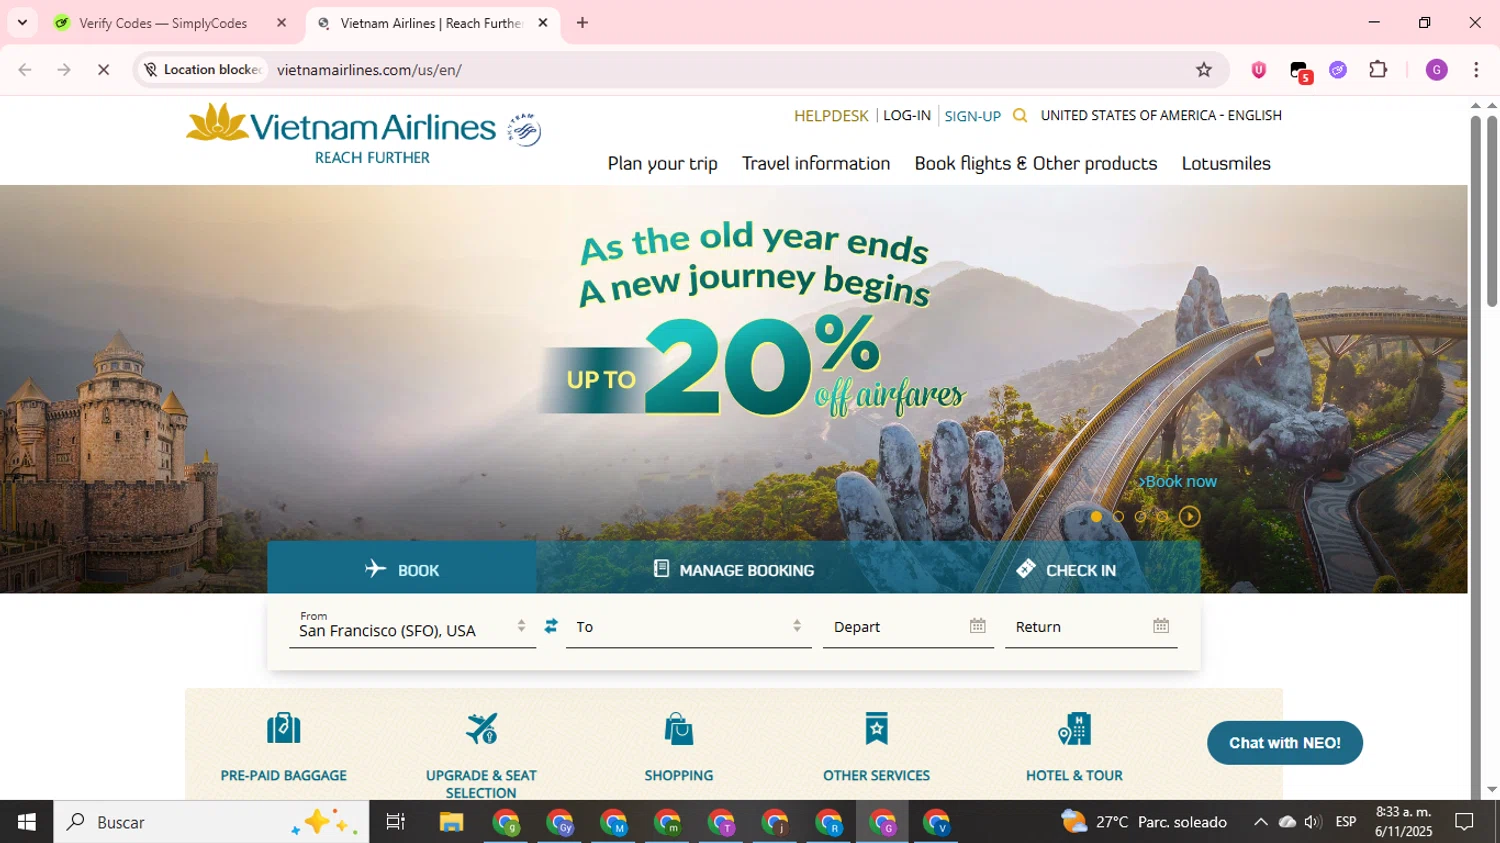Click the Depart date field
This screenshot has height=843, width=1500.
click(908, 627)
